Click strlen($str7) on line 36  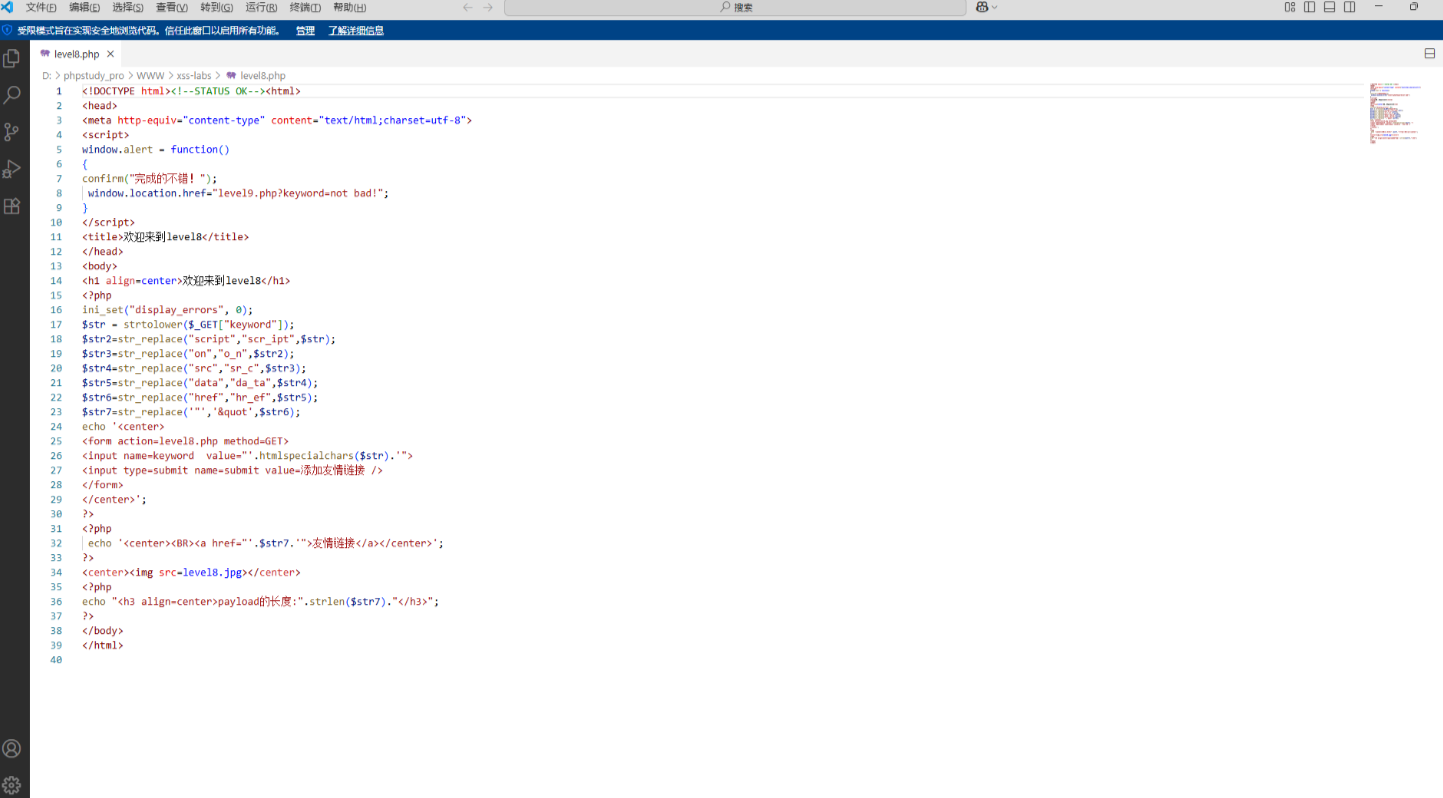coord(349,602)
